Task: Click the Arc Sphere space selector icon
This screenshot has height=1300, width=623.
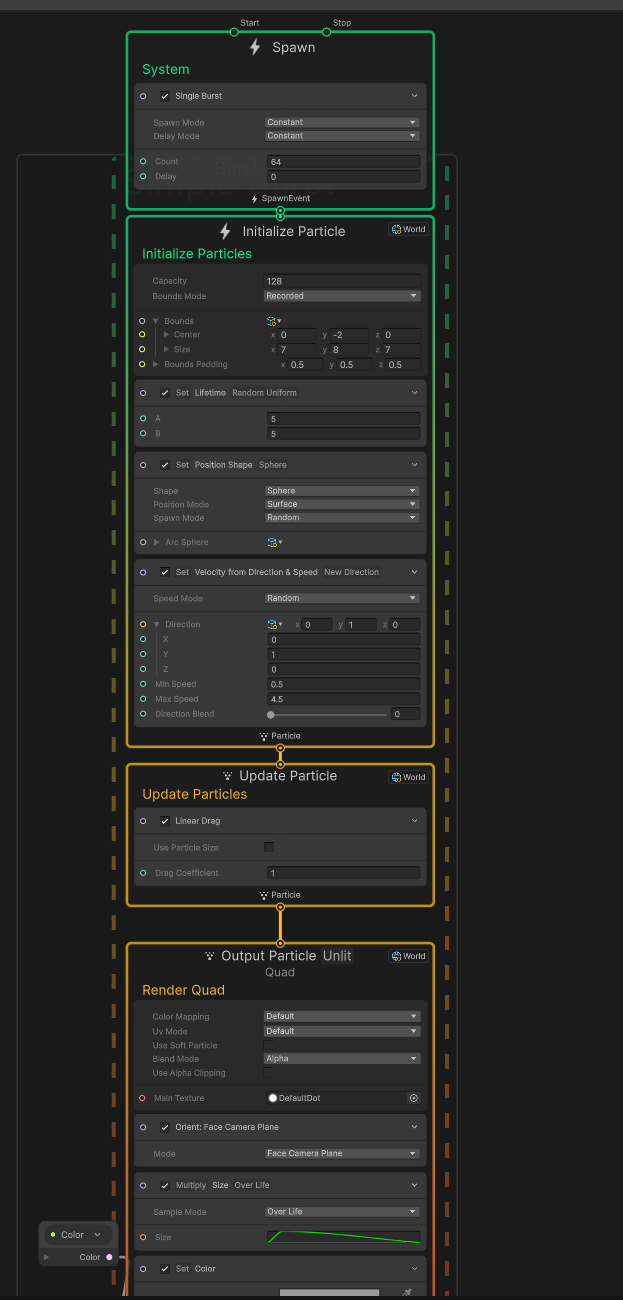Action: 273,542
